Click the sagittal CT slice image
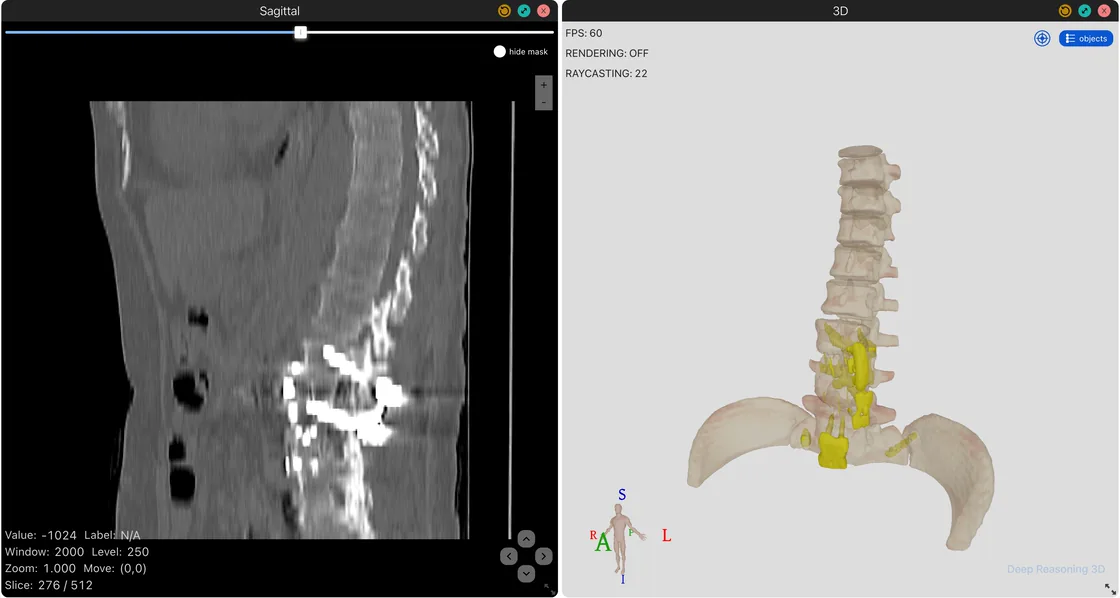 [281, 319]
